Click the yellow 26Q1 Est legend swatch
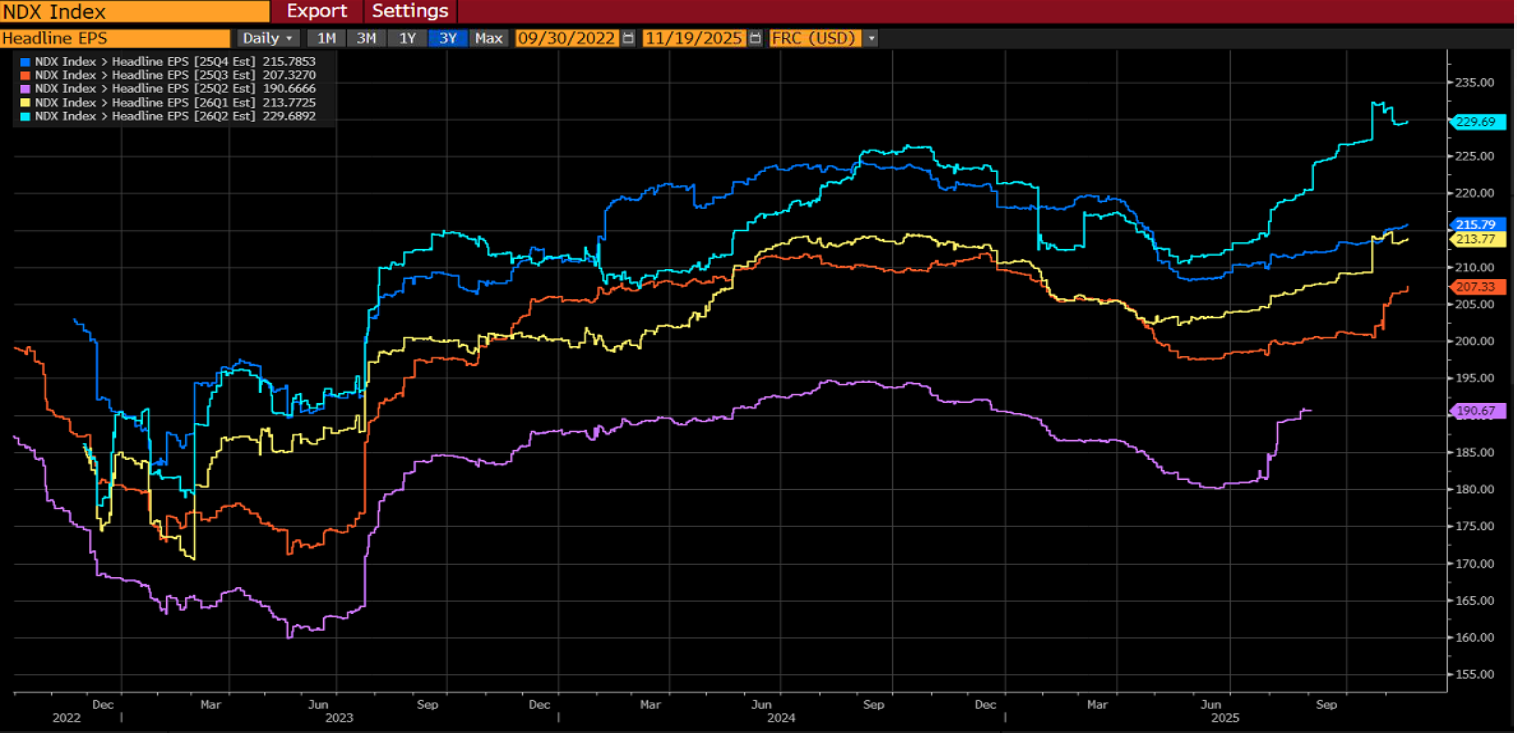The image size is (1517, 733). click(x=24, y=103)
